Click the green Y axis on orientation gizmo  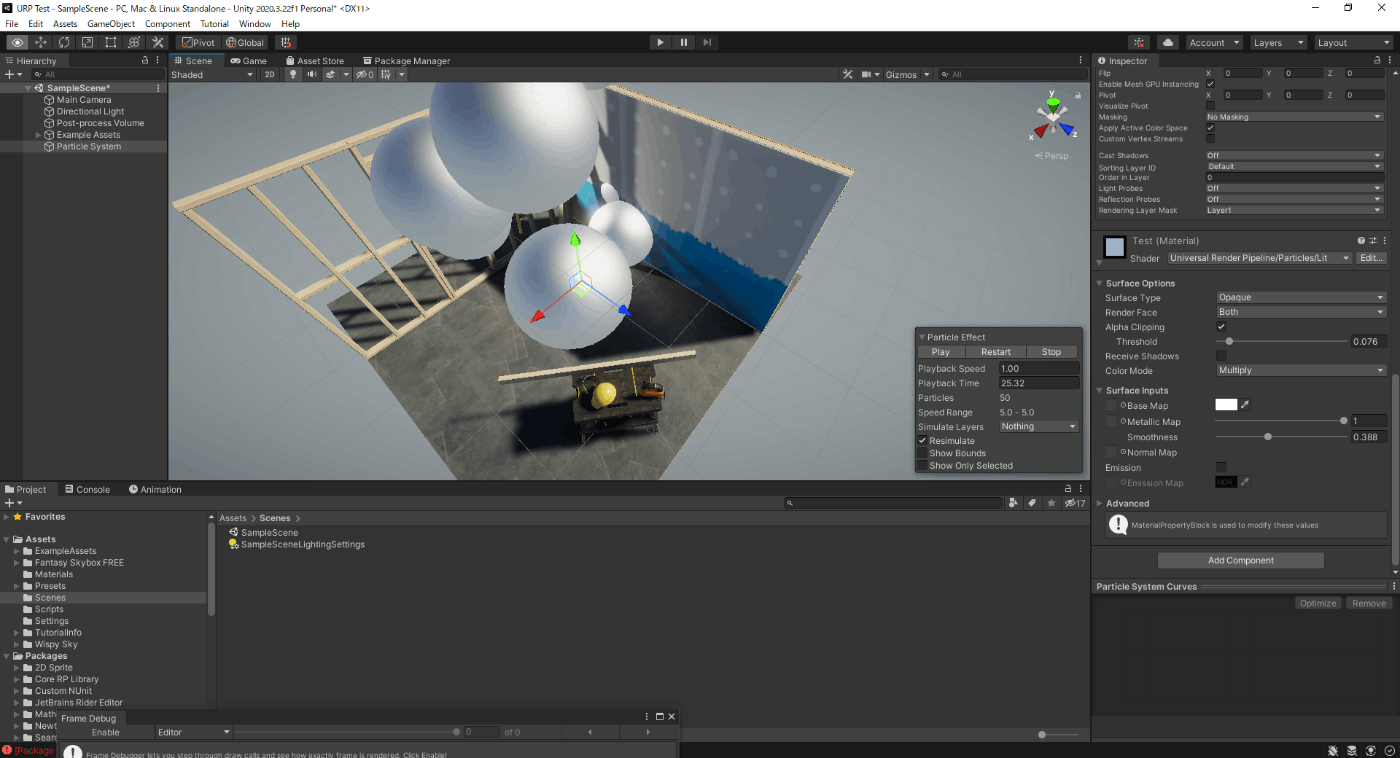pyautogui.click(x=1052, y=103)
